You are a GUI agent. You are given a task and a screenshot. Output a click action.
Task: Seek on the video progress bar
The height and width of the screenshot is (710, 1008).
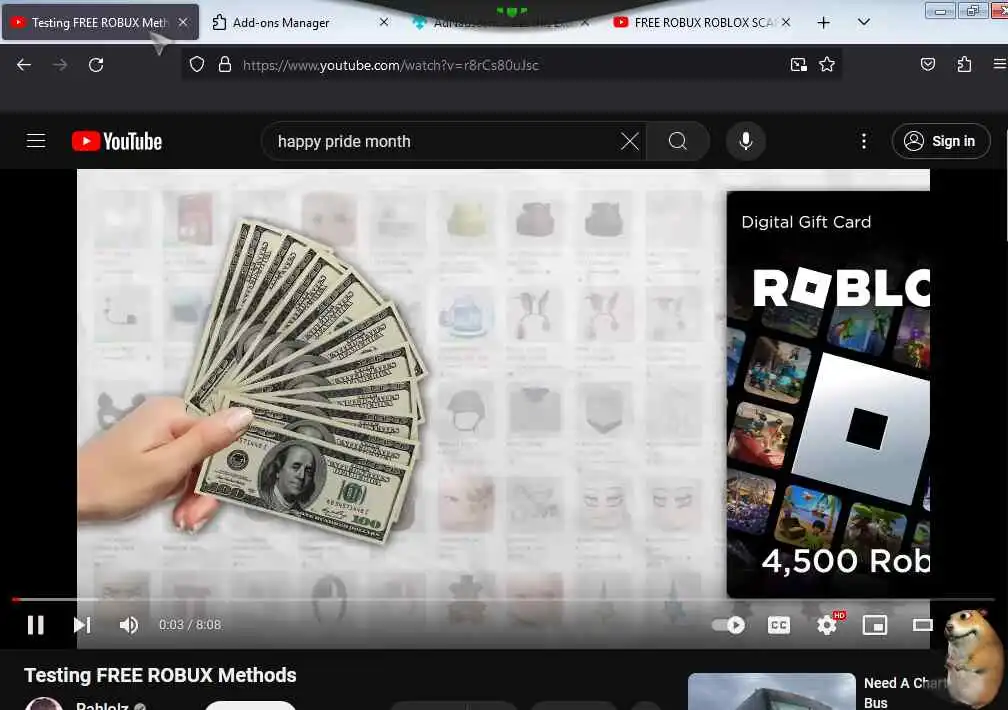click(x=503, y=599)
